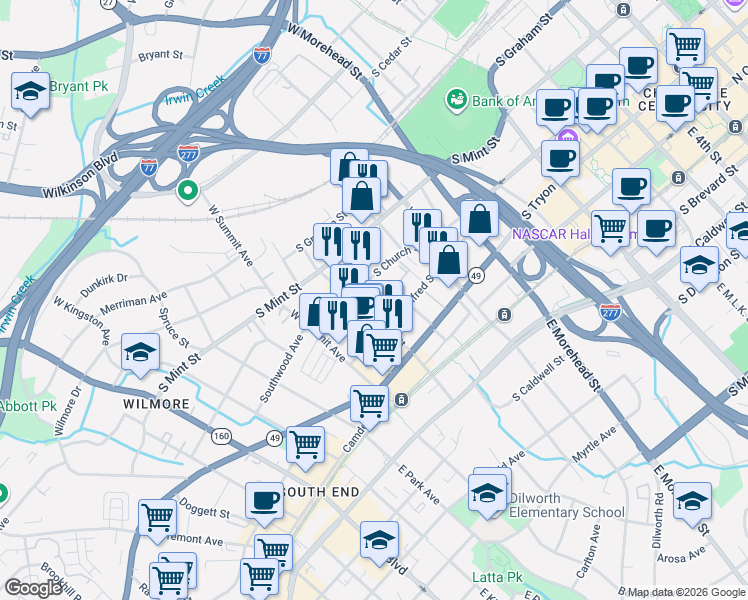
Task: Open the coffee cup marker near S Brevard St
Action: point(656,230)
